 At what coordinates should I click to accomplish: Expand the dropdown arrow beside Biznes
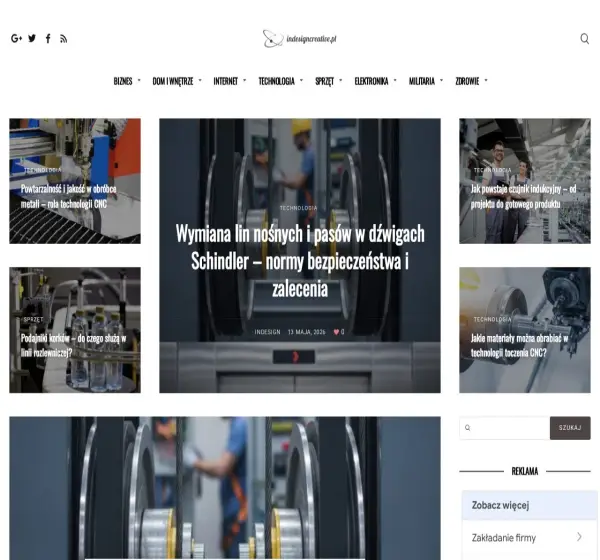tap(139, 80)
